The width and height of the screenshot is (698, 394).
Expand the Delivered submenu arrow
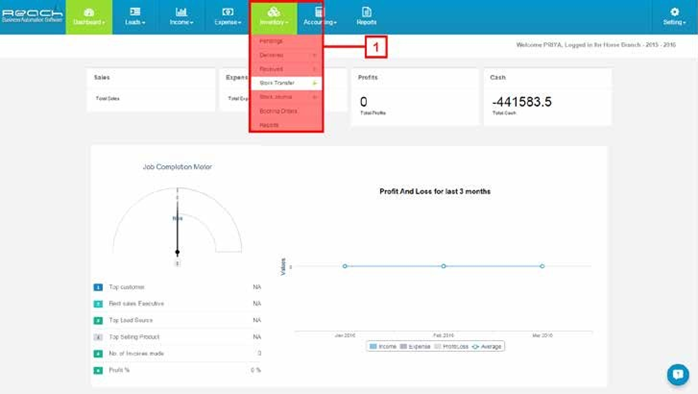pyautogui.click(x=315, y=55)
